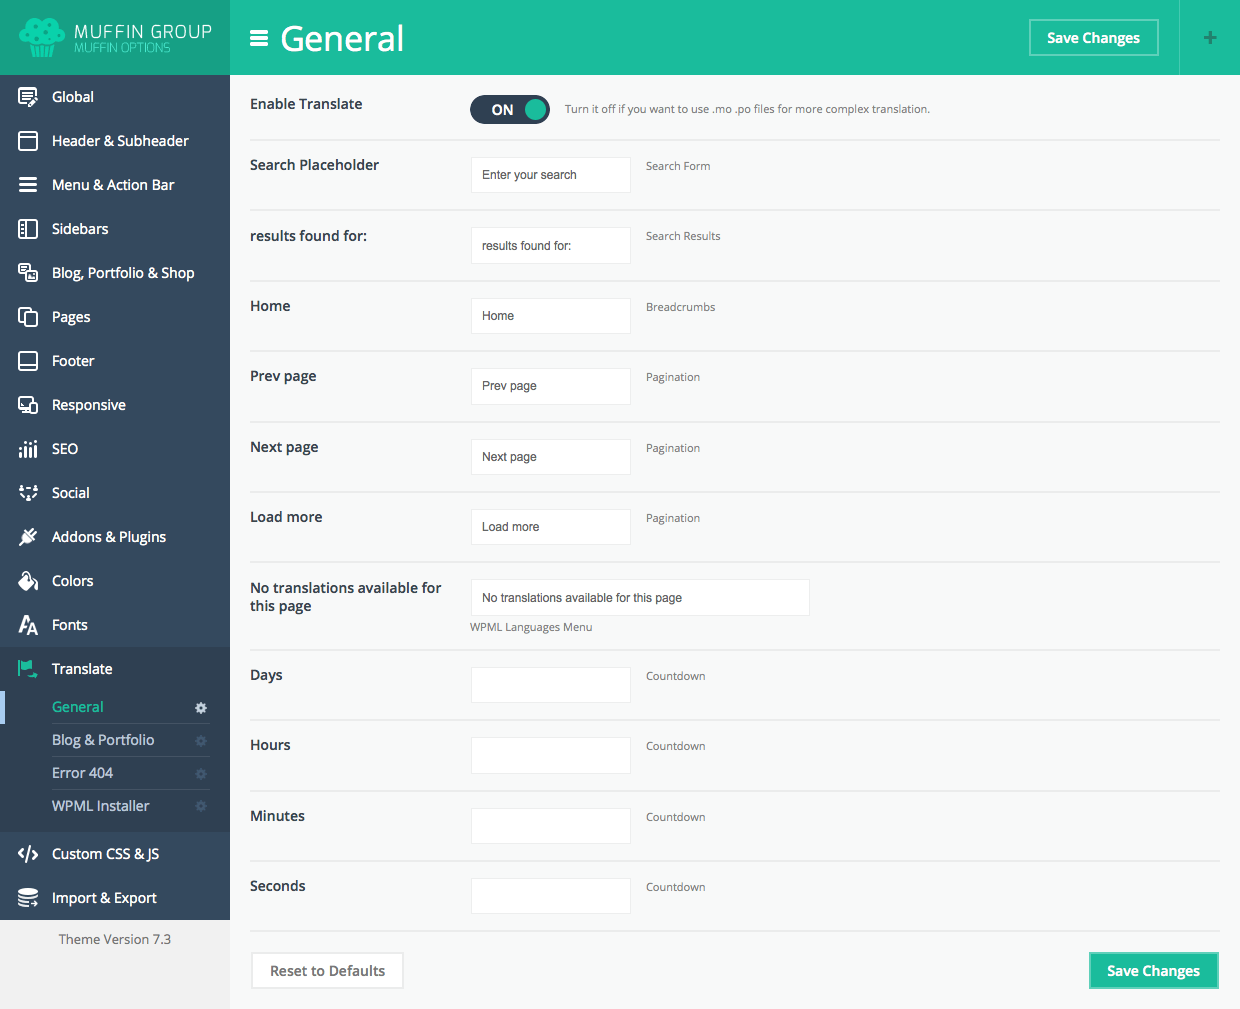Image resolution: width=1240 pixels, height=1009 pixels.
Task: Focus the empty Days countdown field
Action: tap(550, 685)
